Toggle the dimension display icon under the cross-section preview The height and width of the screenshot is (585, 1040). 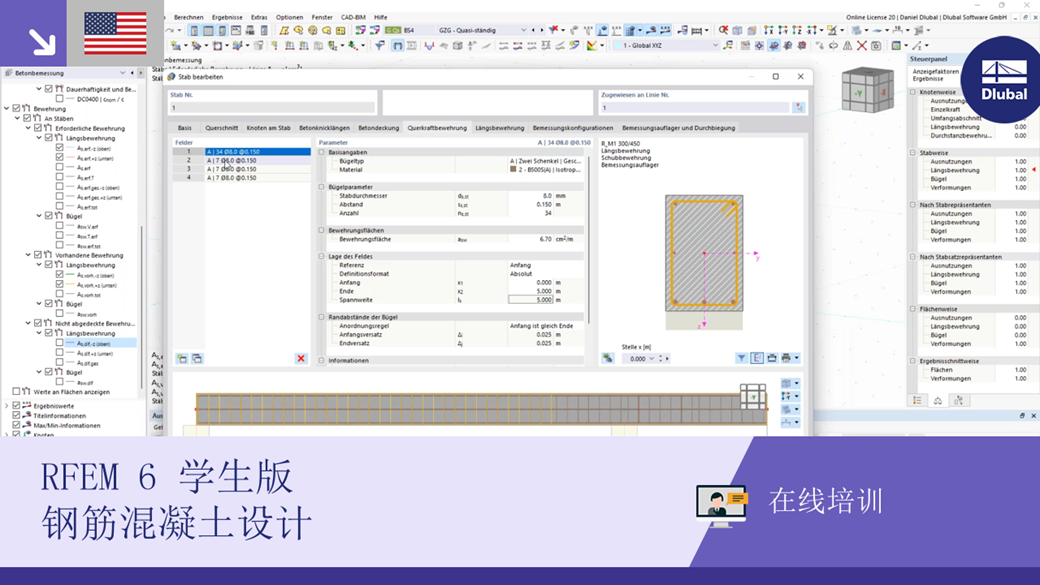point(757,358)
